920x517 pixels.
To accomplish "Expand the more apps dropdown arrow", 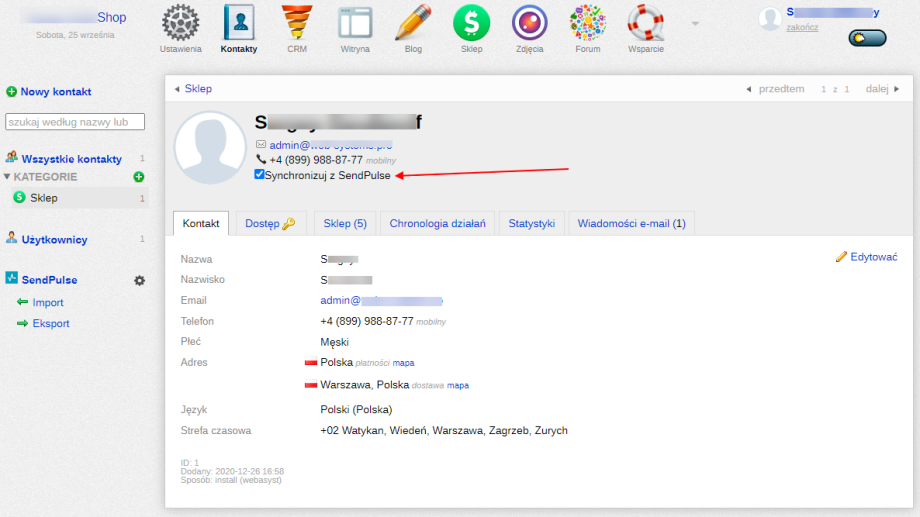I will click(695, 23).
